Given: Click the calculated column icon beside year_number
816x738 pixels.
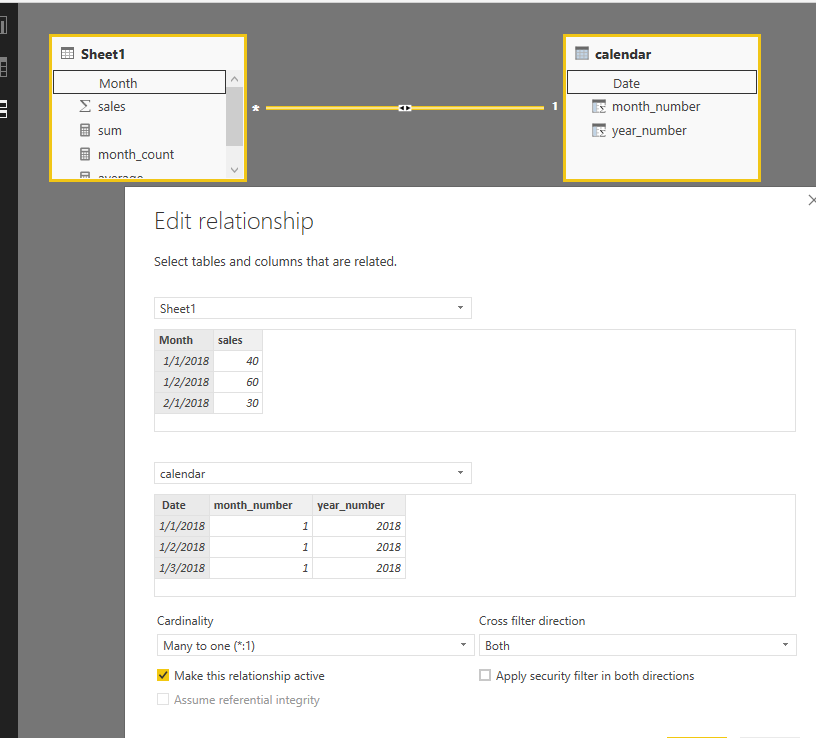Looking at the screenshot, I should [599, 130].
